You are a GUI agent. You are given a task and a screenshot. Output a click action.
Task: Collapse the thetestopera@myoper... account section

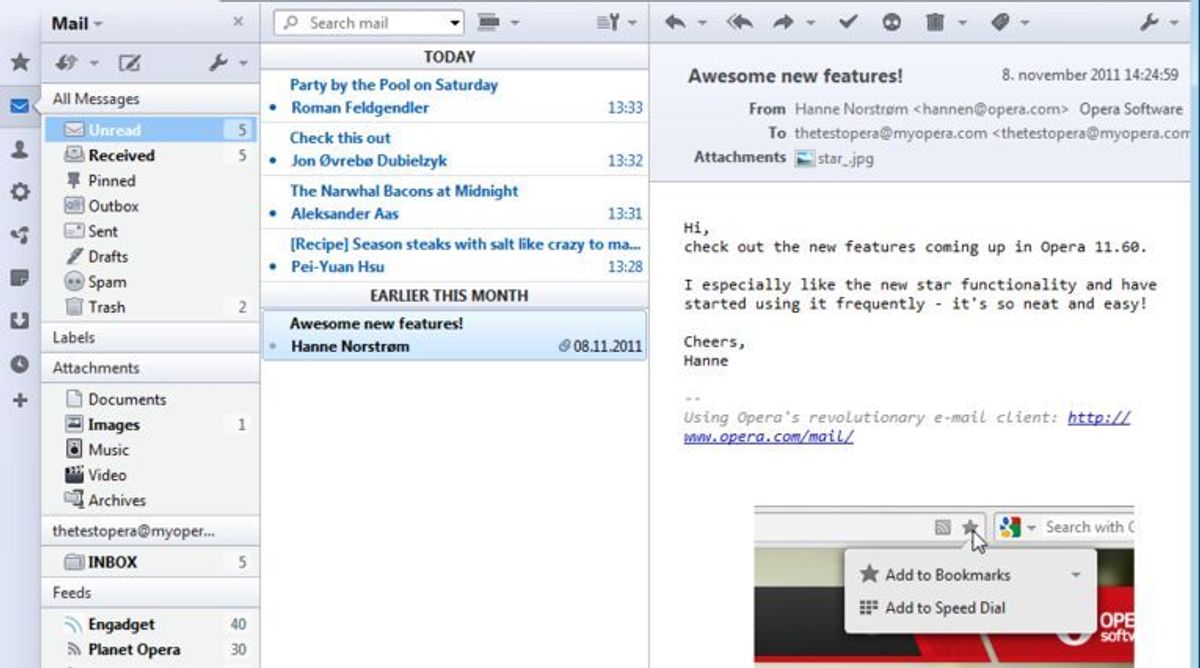click(150, 532)
